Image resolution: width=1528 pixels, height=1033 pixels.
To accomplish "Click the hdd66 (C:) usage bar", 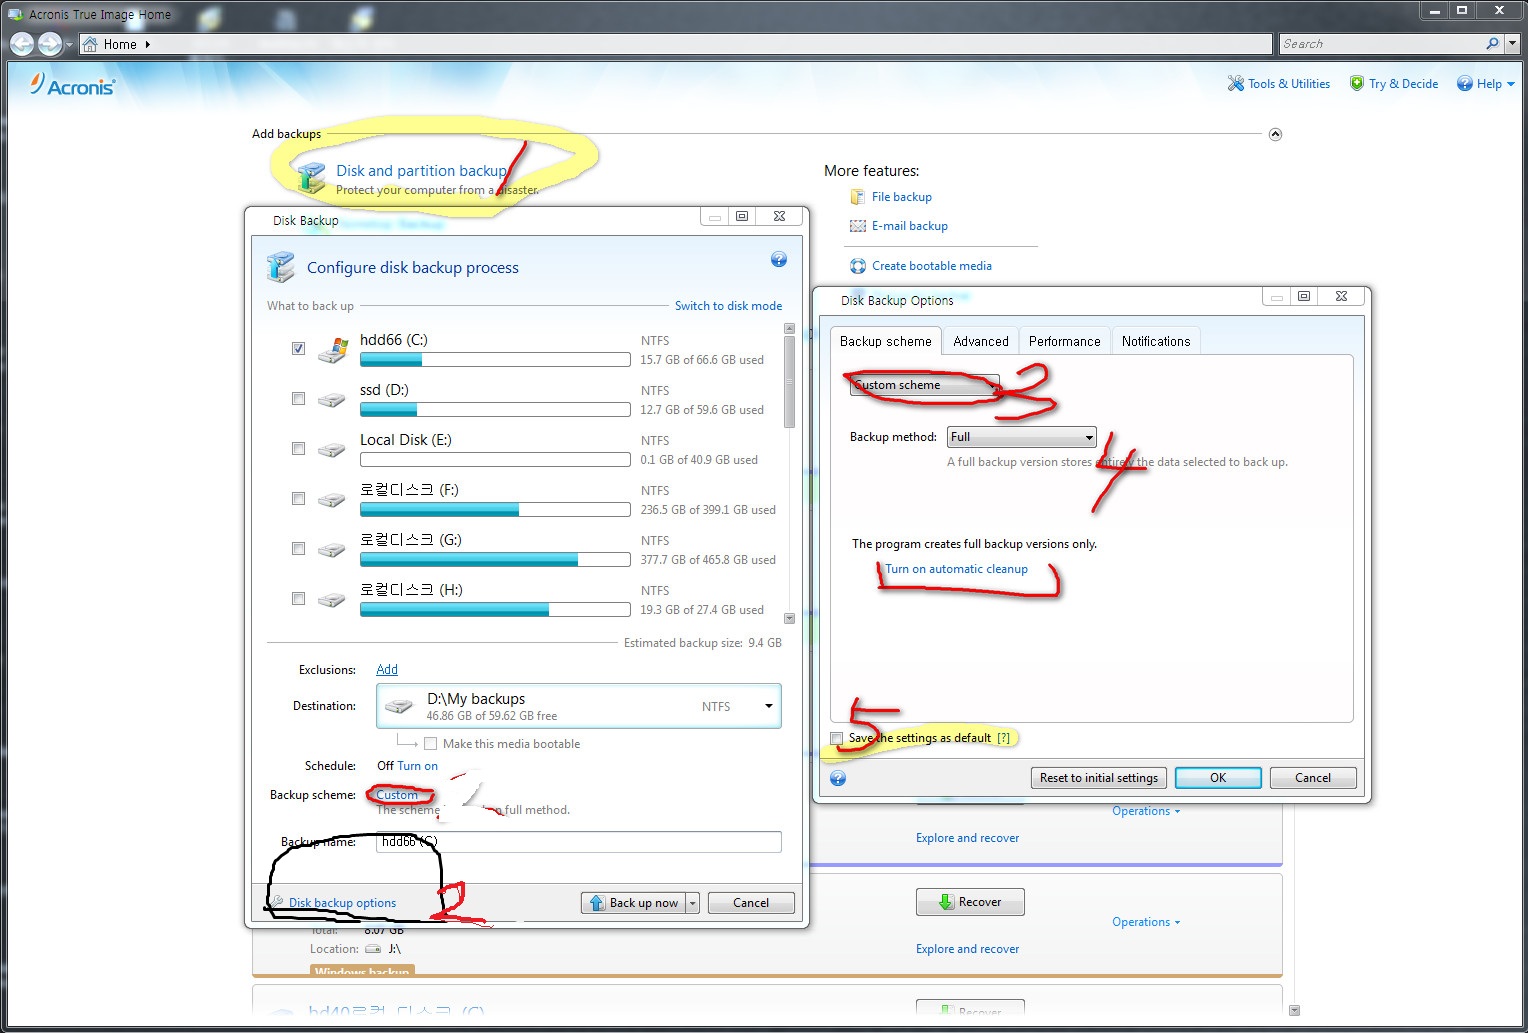I will point(495,360).
